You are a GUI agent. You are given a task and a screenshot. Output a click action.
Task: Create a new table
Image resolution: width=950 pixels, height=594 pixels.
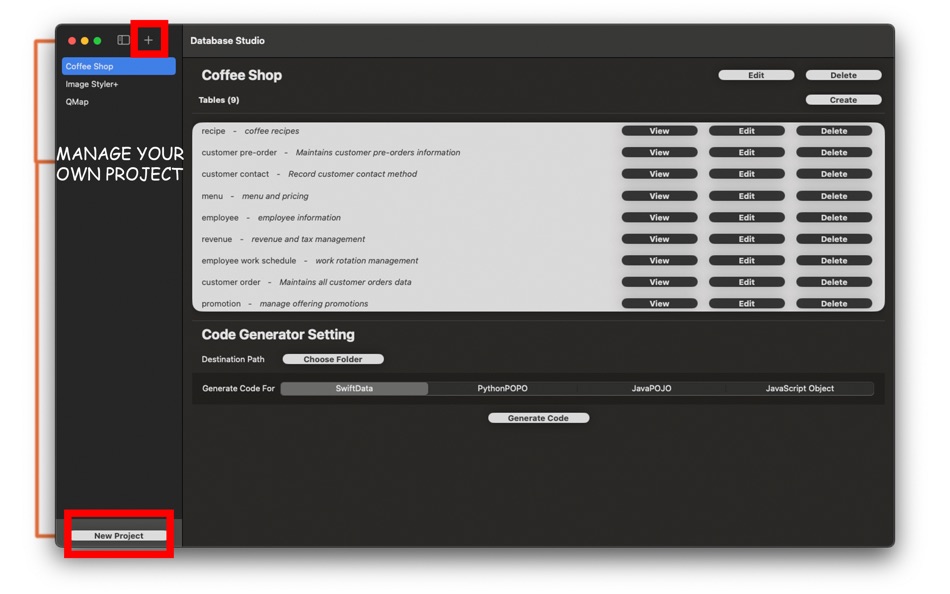pyautogui.click(x=844, y=99)
